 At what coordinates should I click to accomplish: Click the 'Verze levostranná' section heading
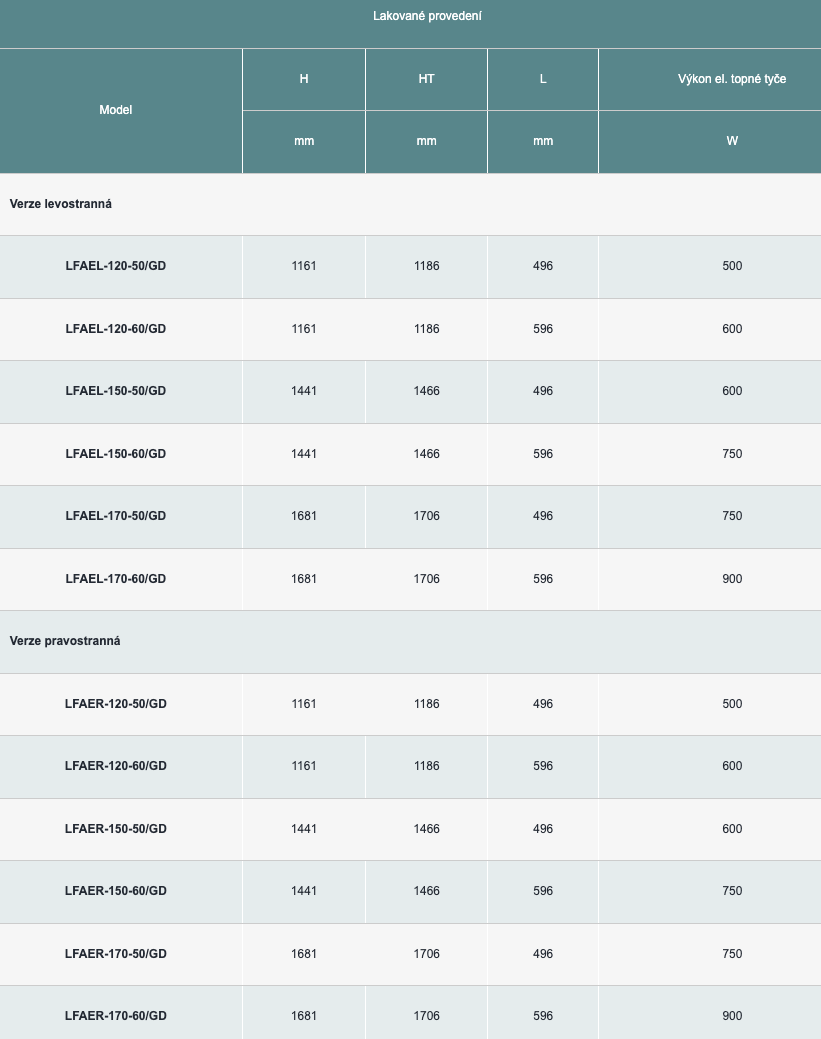click(61, 204)
